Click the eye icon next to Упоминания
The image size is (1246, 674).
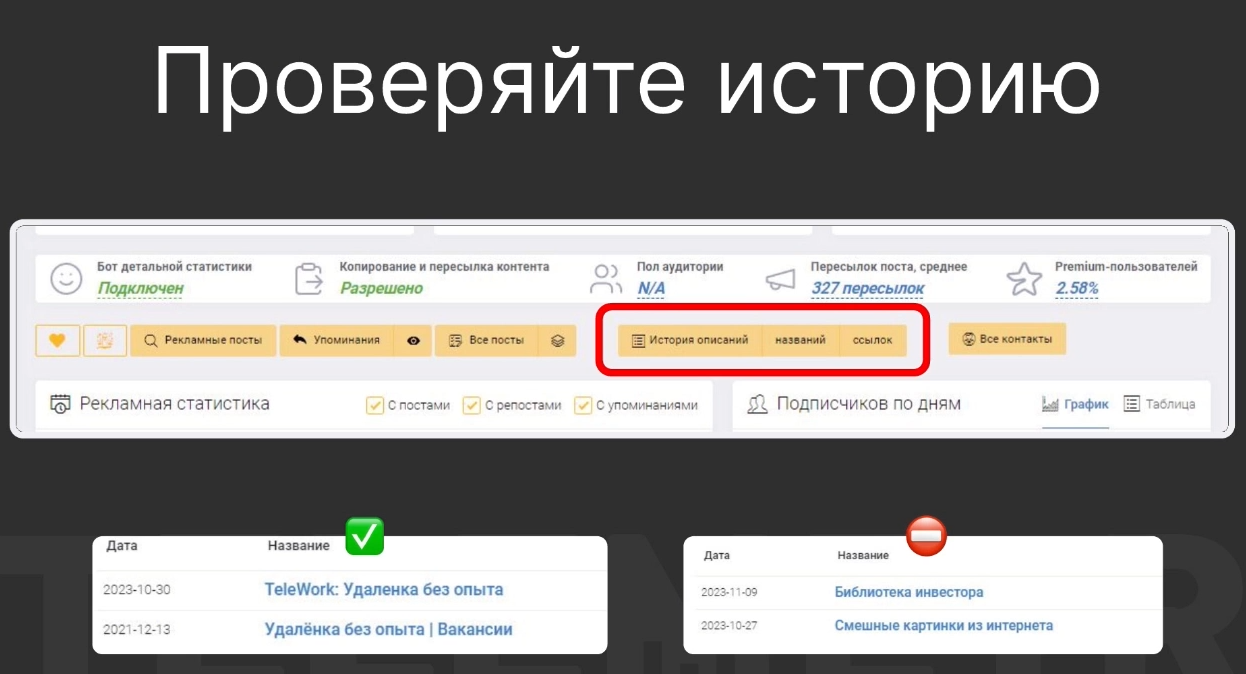(x=413, y=340)
